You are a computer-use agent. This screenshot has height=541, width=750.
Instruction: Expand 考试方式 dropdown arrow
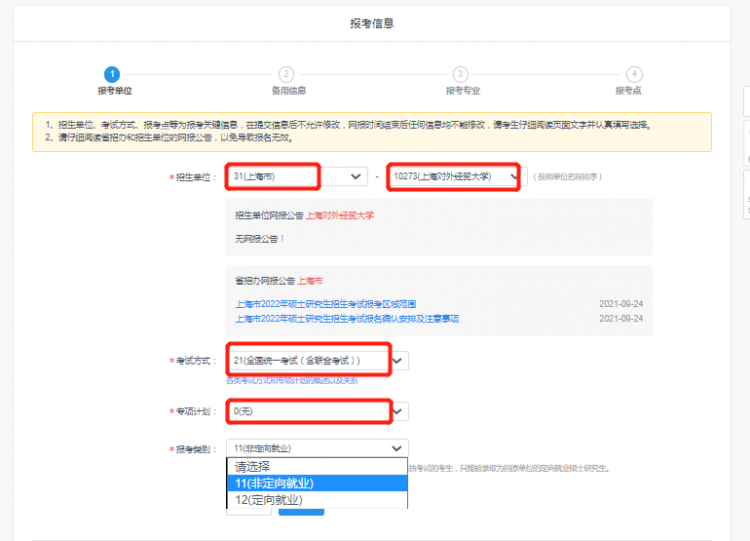(397, 361)
